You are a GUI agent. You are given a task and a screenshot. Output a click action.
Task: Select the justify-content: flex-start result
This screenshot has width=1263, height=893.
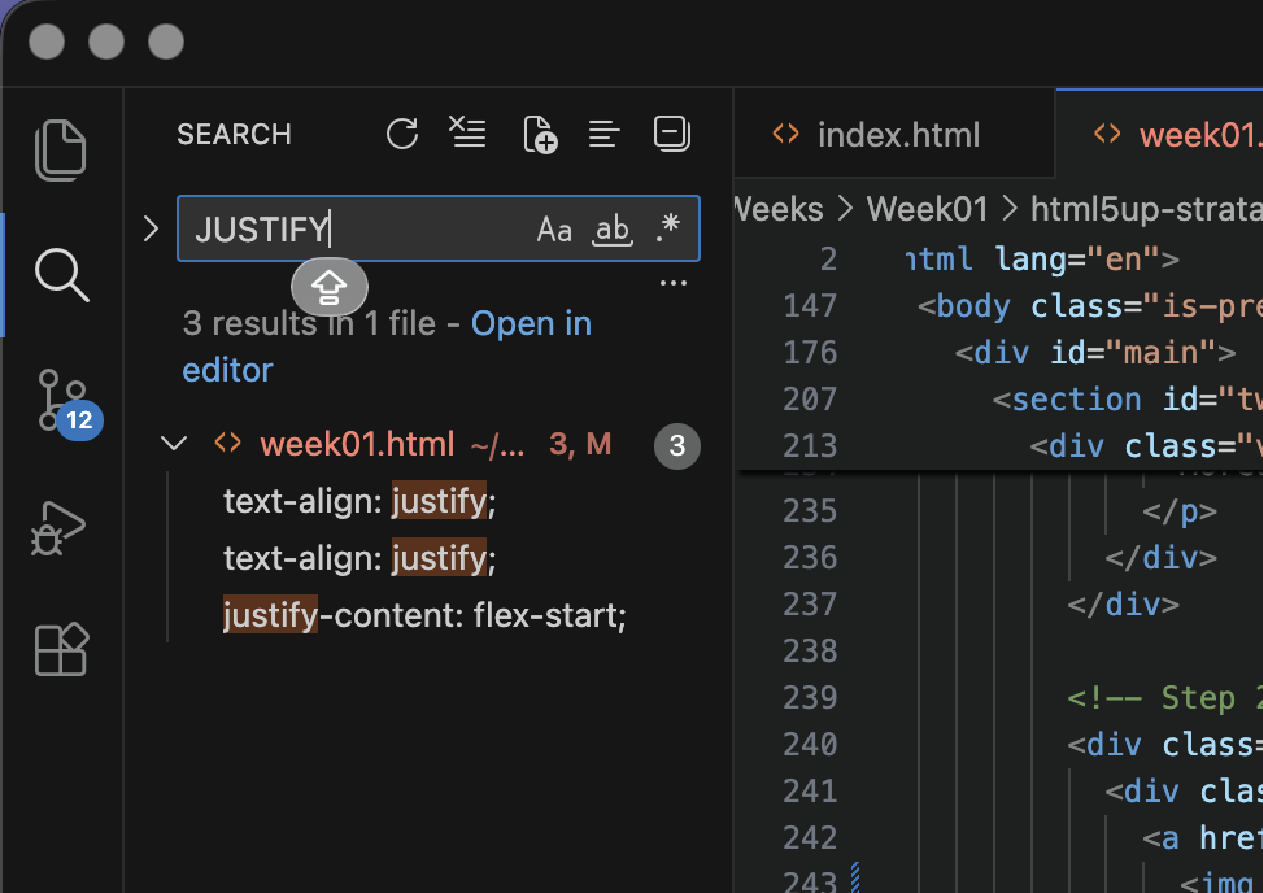pos(424,615)
